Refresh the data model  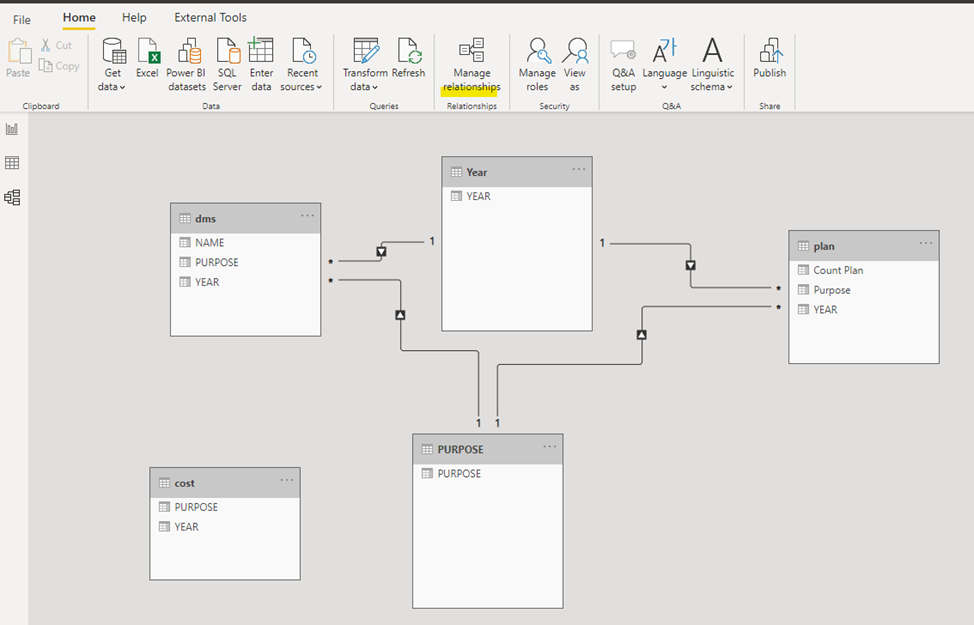pos(409,58)
